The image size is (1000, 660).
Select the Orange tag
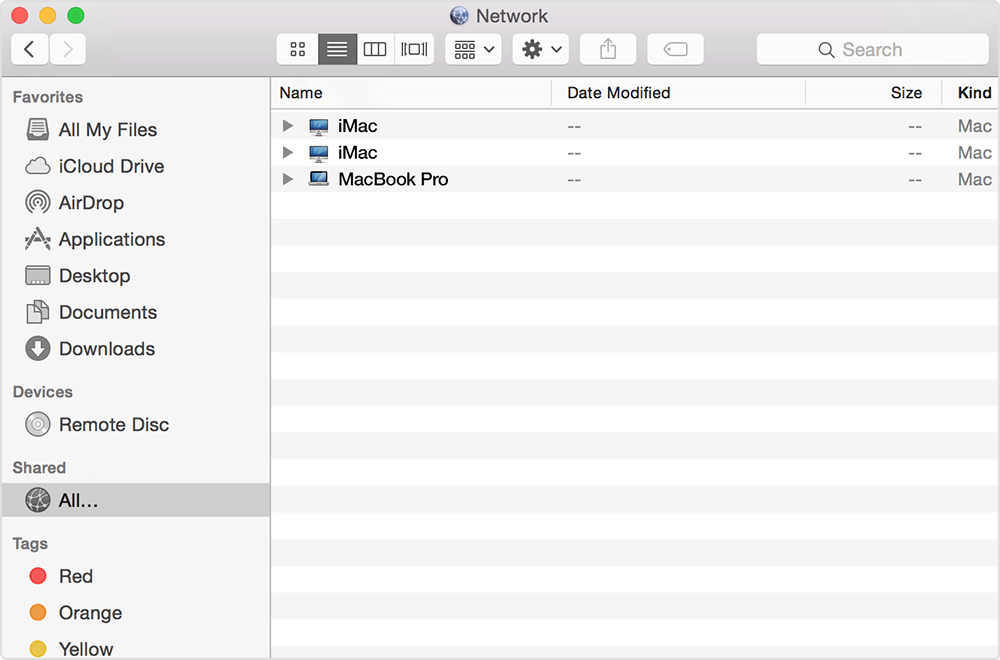[x=38, y=613]
